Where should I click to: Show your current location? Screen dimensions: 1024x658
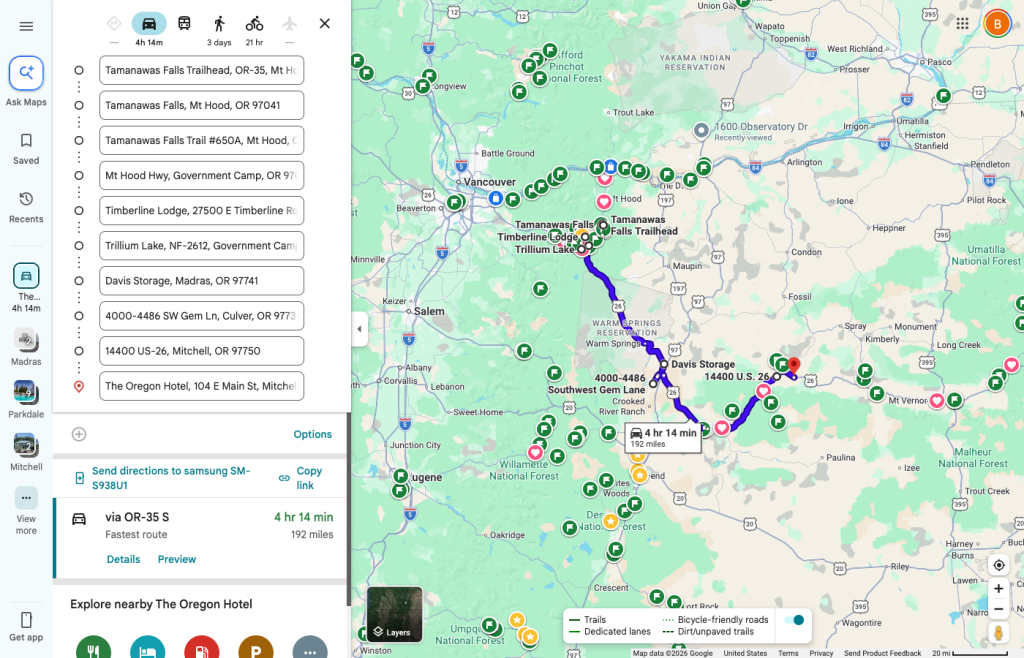pos(999,565)
